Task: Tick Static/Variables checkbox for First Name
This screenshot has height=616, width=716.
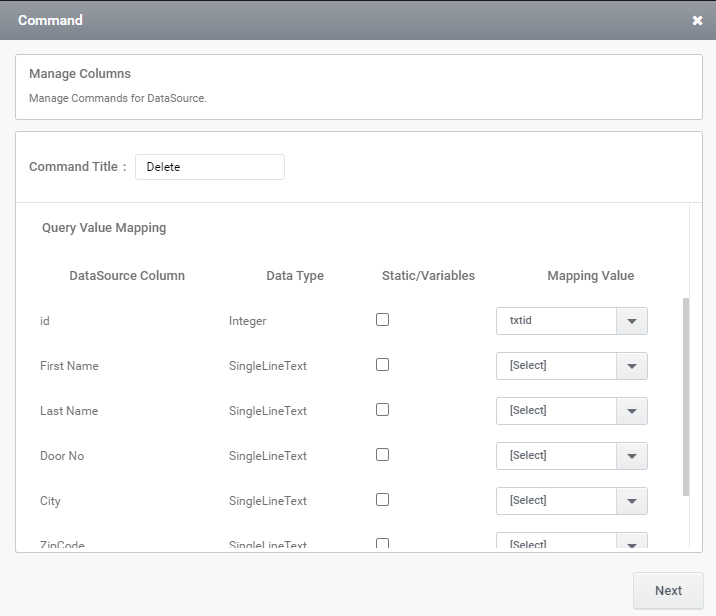Action: click(x=382, y=364)
